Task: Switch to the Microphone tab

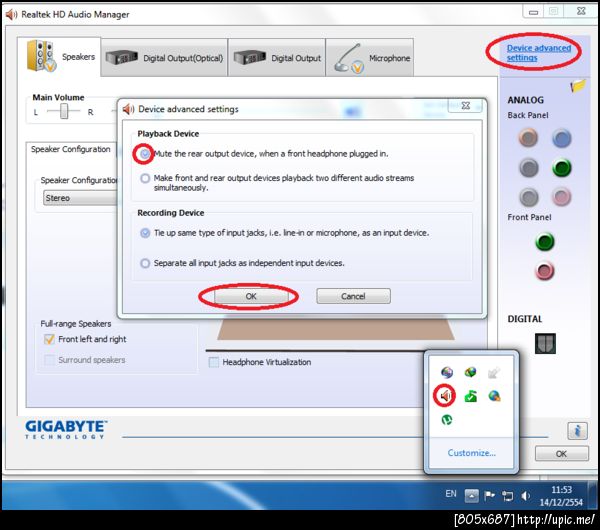Action: point(370,58)
